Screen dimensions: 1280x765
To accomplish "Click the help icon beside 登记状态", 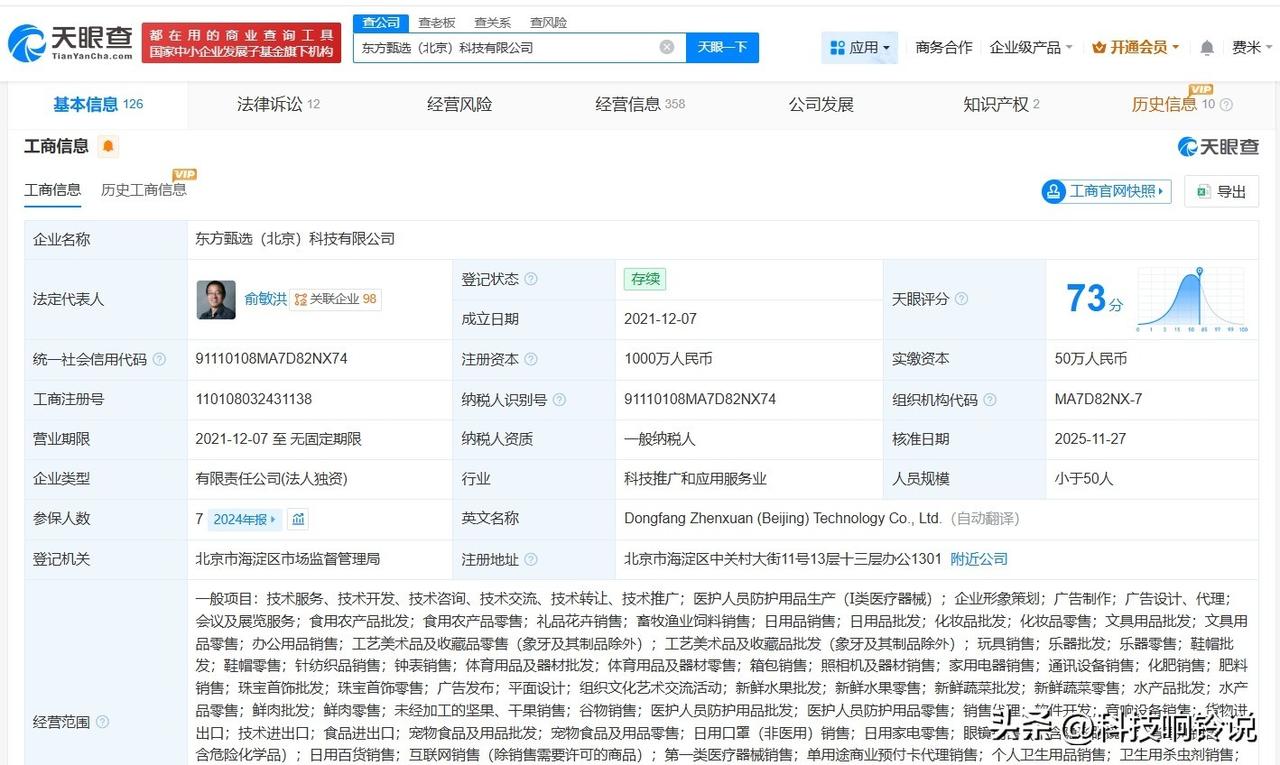I will point(531,279).
